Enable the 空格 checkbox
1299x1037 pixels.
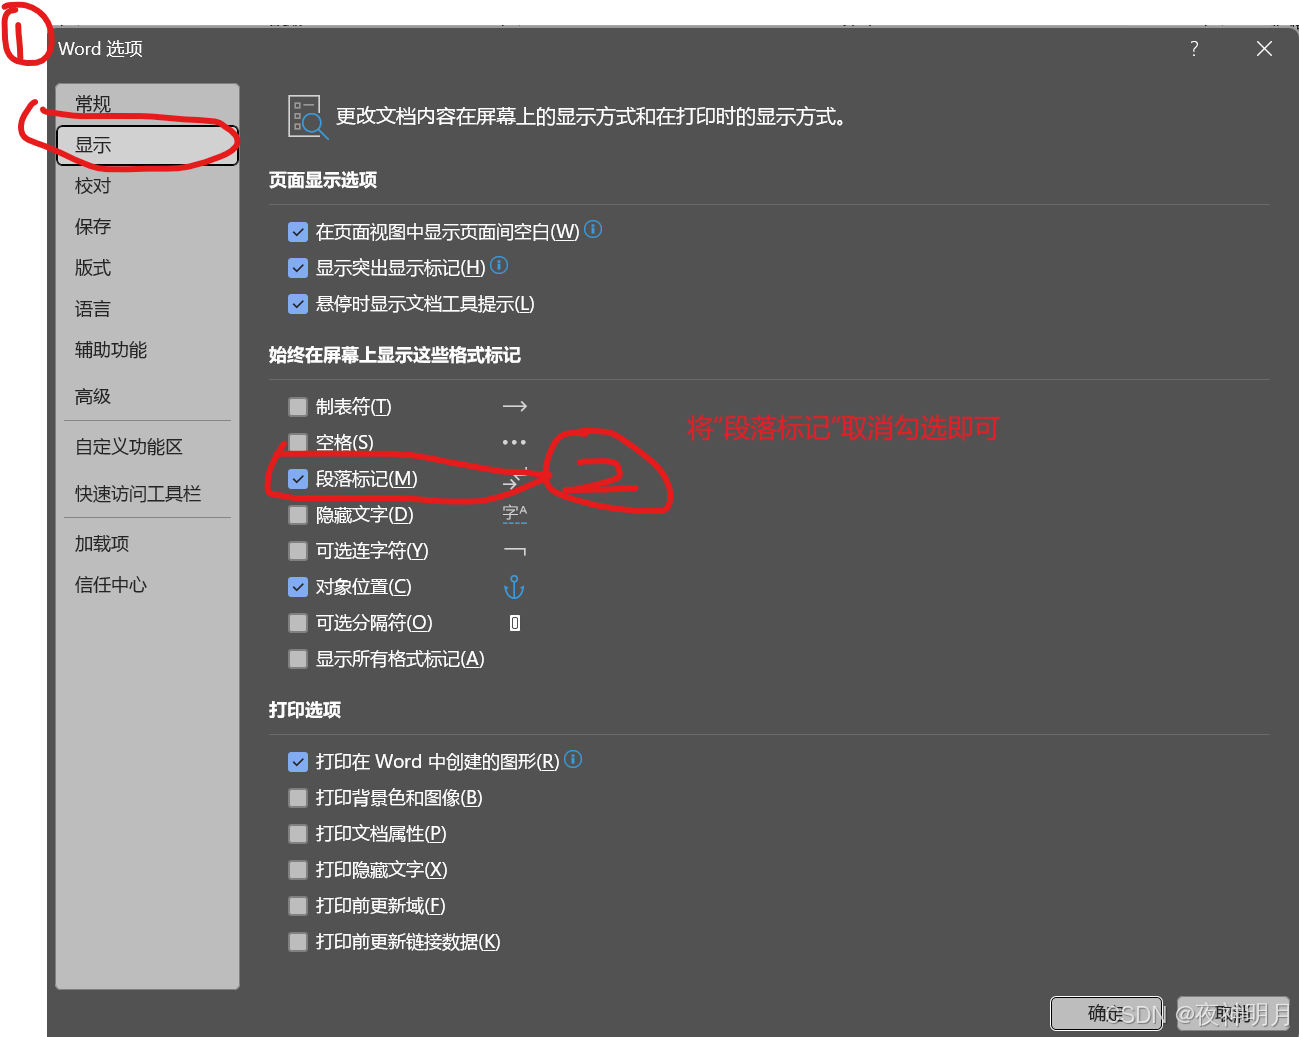298,443
